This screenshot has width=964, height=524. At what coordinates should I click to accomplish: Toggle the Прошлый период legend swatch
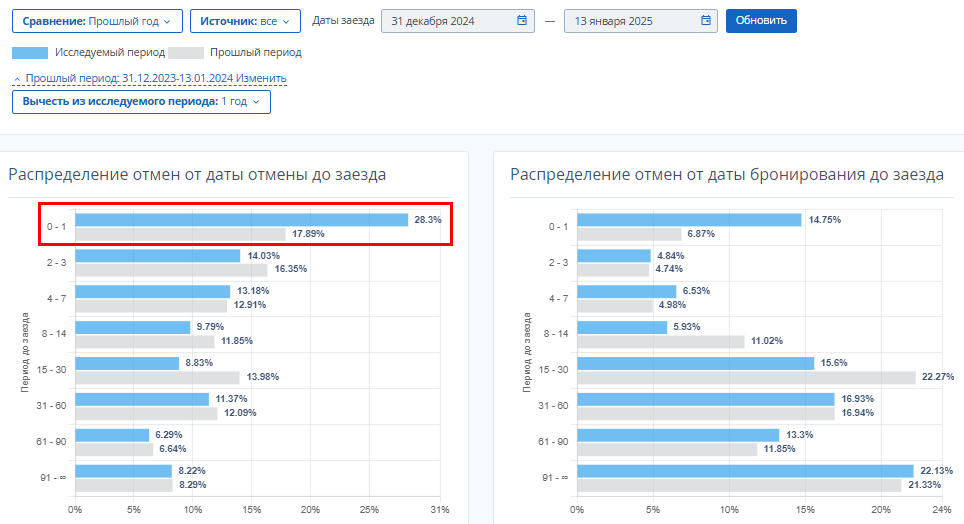click(x=186, y=53)
